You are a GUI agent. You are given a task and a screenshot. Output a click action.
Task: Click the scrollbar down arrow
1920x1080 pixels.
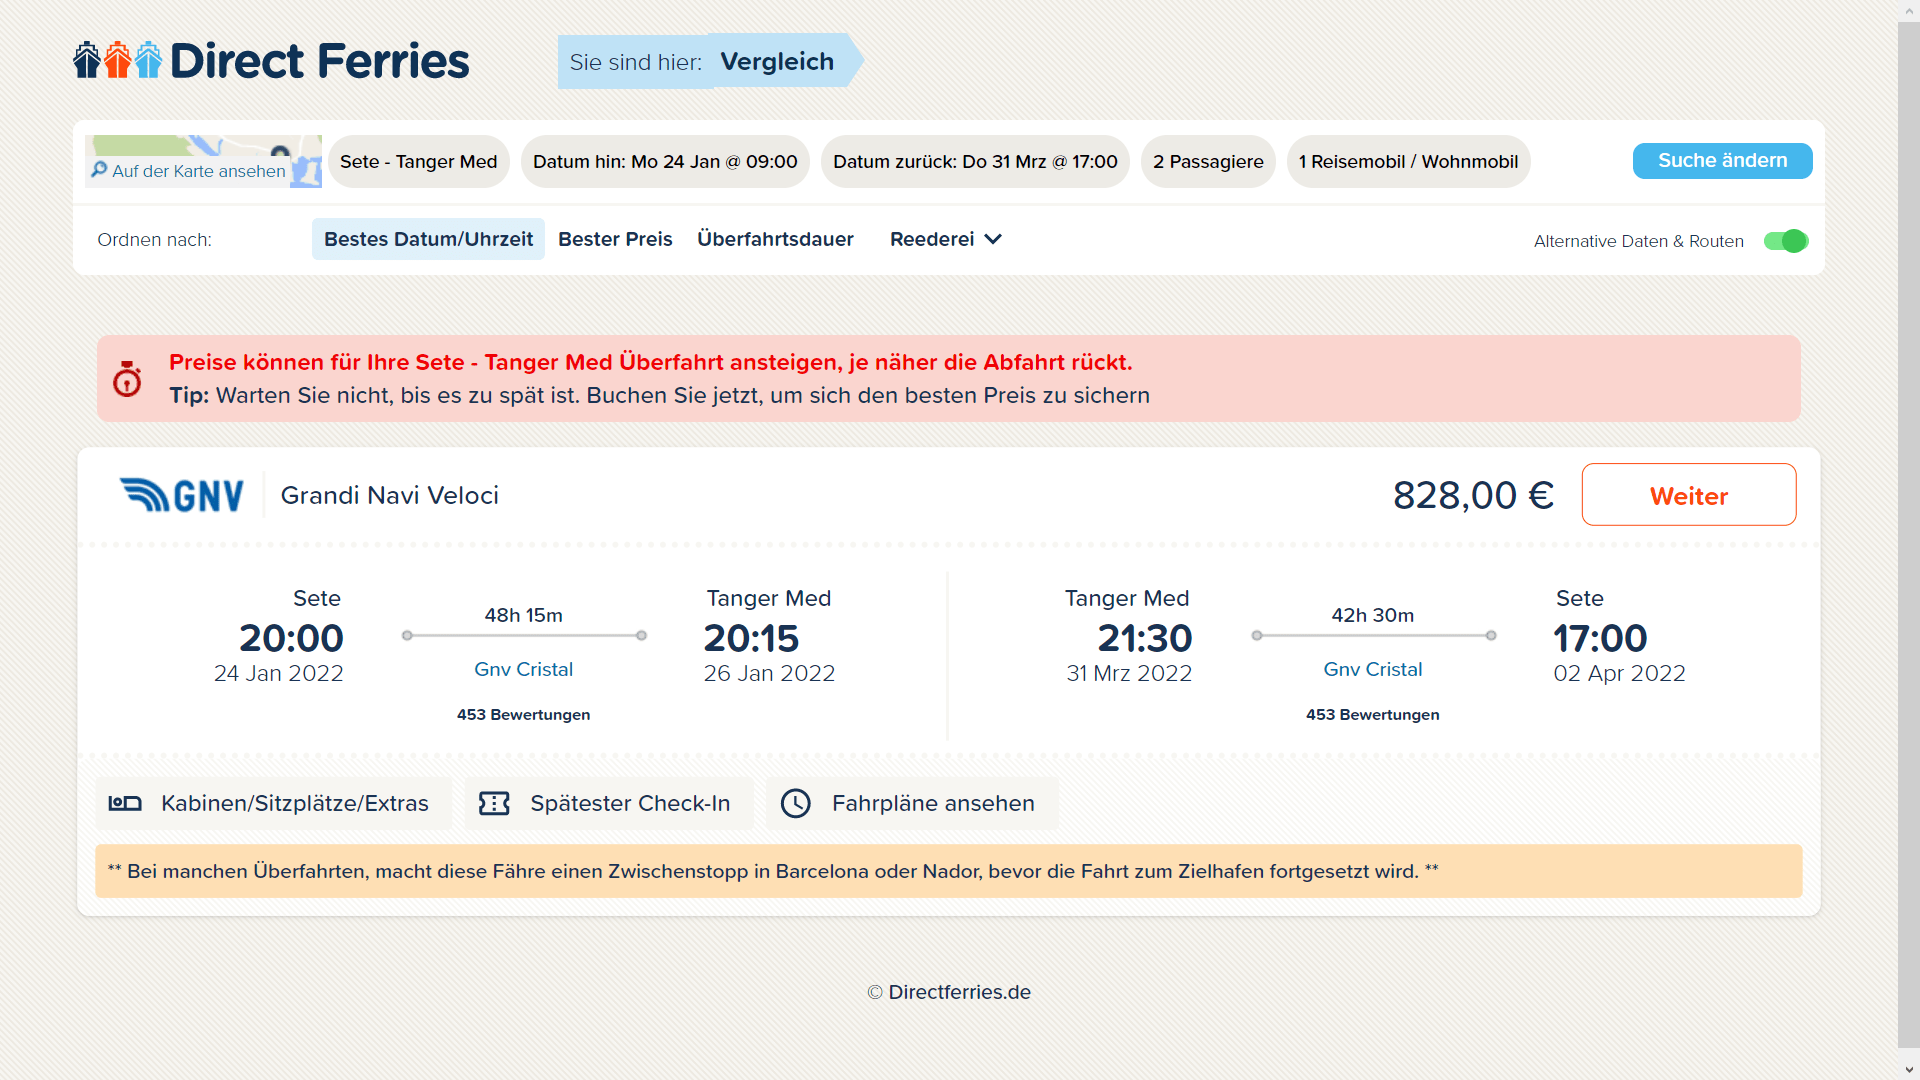(x=1909, y=1069)
